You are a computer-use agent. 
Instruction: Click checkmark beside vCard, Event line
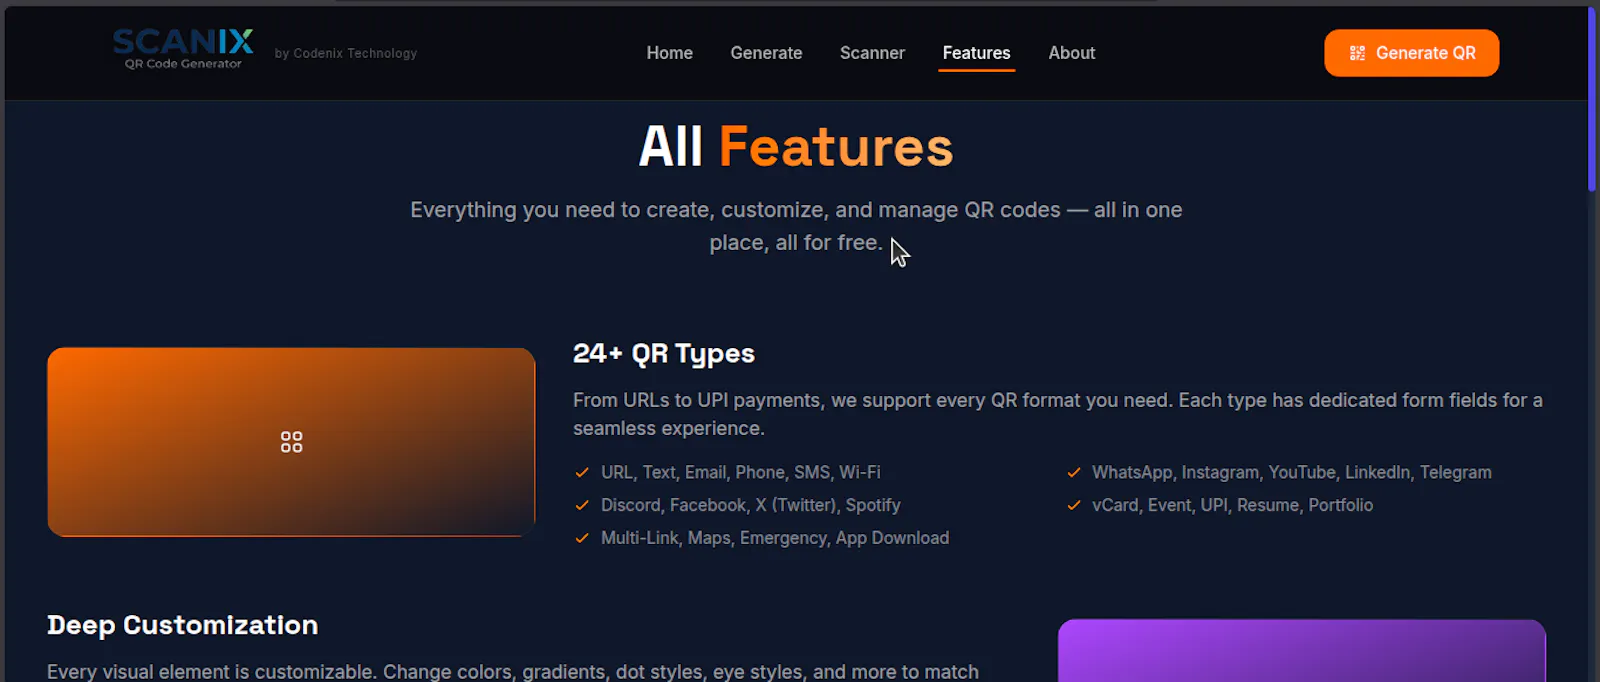1074,505
